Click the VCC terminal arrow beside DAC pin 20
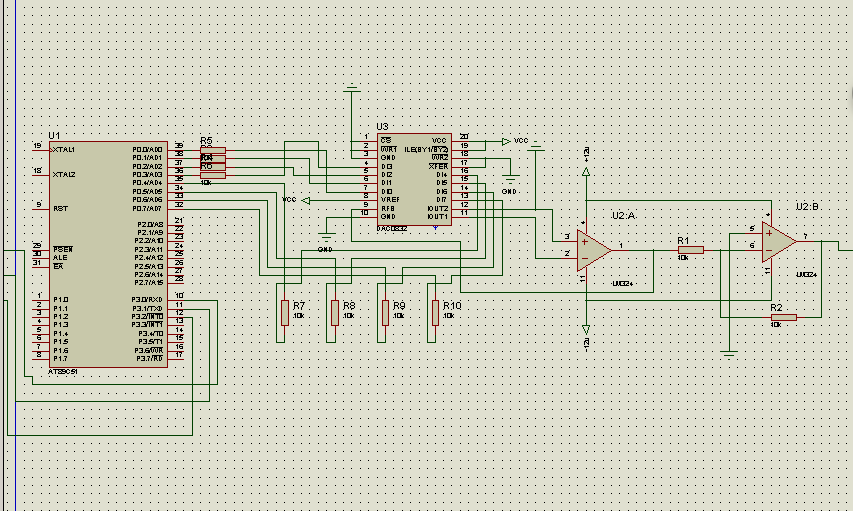The height and width of the screenshot is (511, 853). point(506,141)
